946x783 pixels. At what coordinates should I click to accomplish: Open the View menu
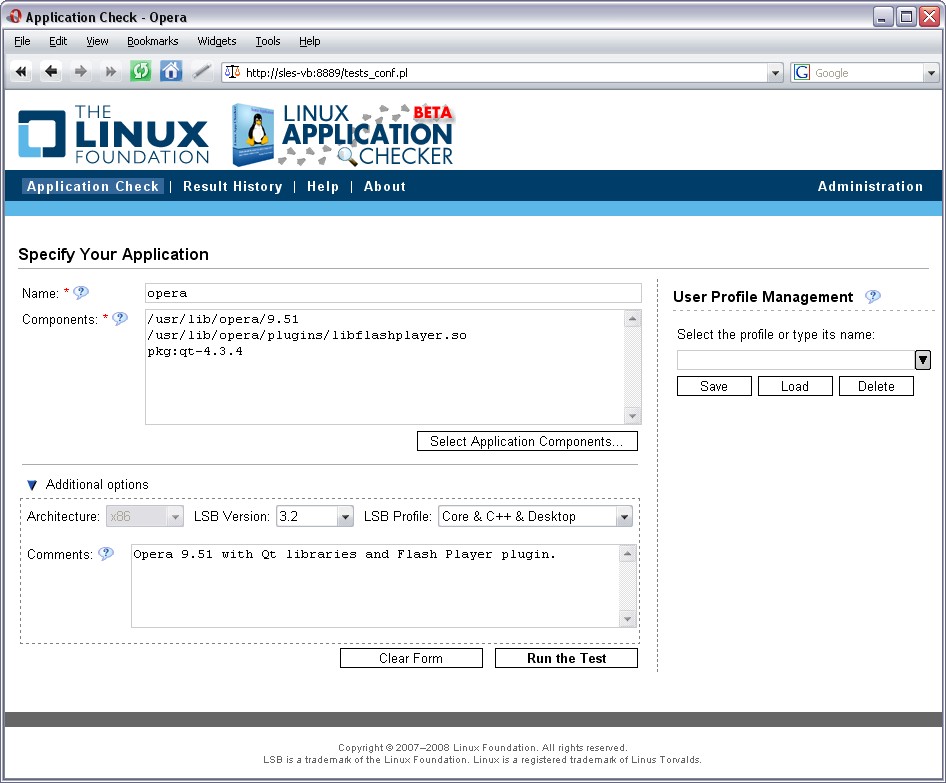pyautogui.click(x=97, y=41)
